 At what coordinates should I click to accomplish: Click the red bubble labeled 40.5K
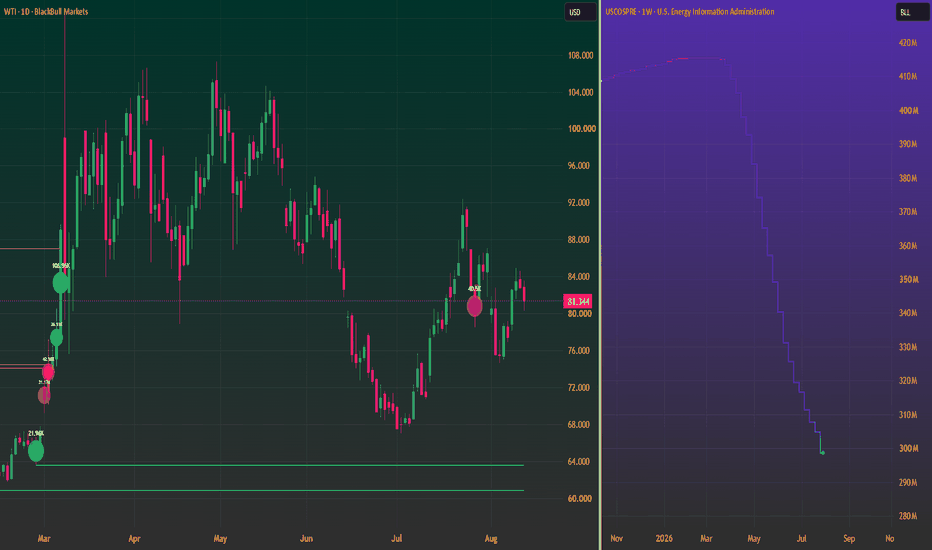click(x=474, y=306)
